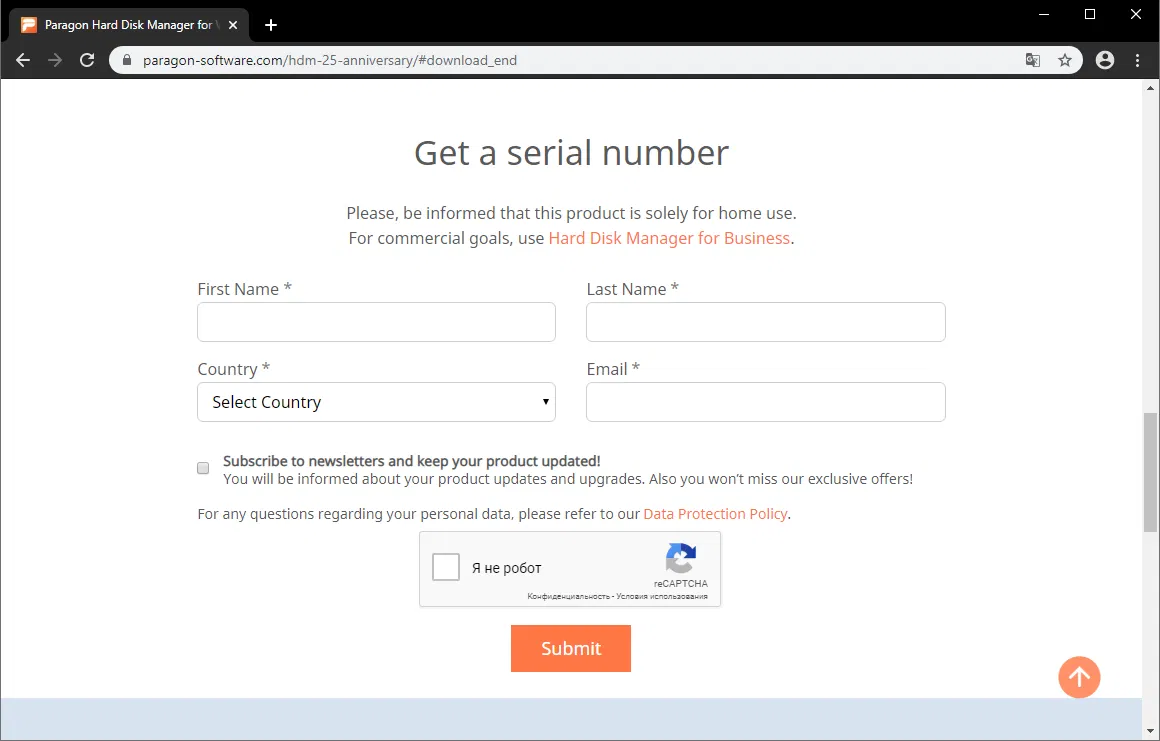Bookmark this page with the star
The height and width of the screenshot is (741, 1160).
1065,61
